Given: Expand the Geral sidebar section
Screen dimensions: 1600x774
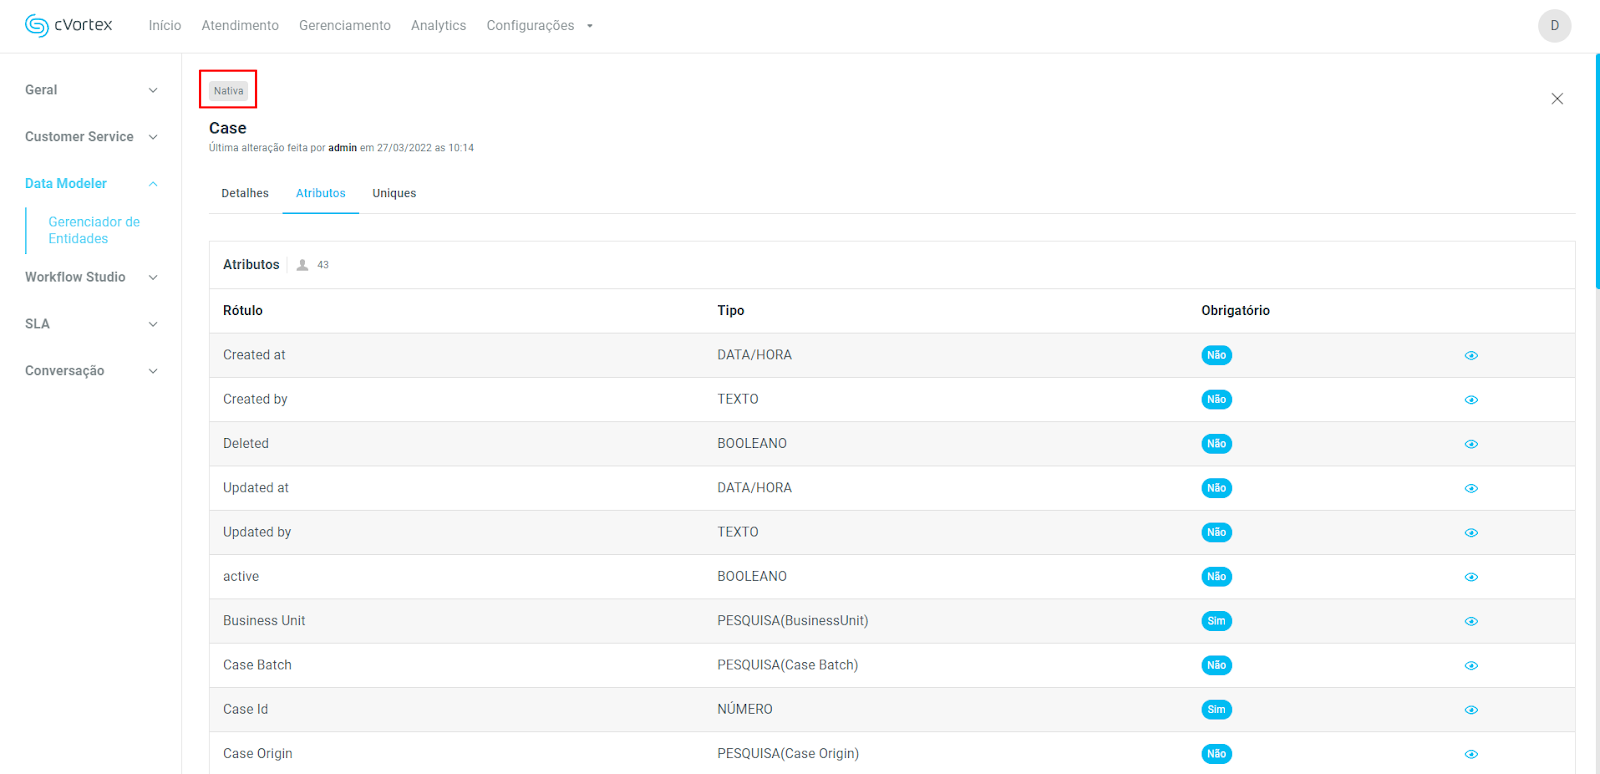Looking at the screenshot, I should [x=91, y=90].
